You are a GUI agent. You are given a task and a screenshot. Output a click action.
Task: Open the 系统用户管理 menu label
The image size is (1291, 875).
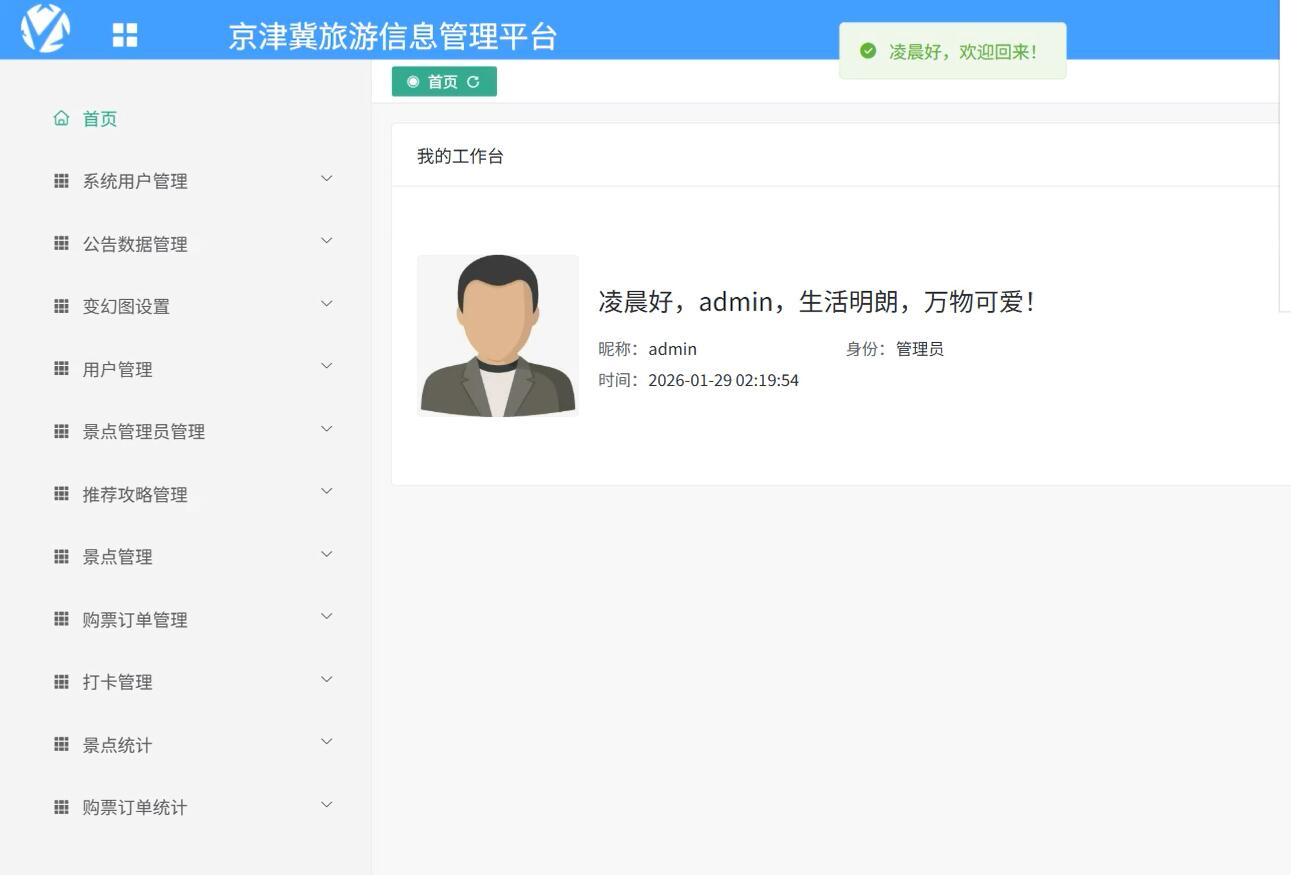click(135, 182)
